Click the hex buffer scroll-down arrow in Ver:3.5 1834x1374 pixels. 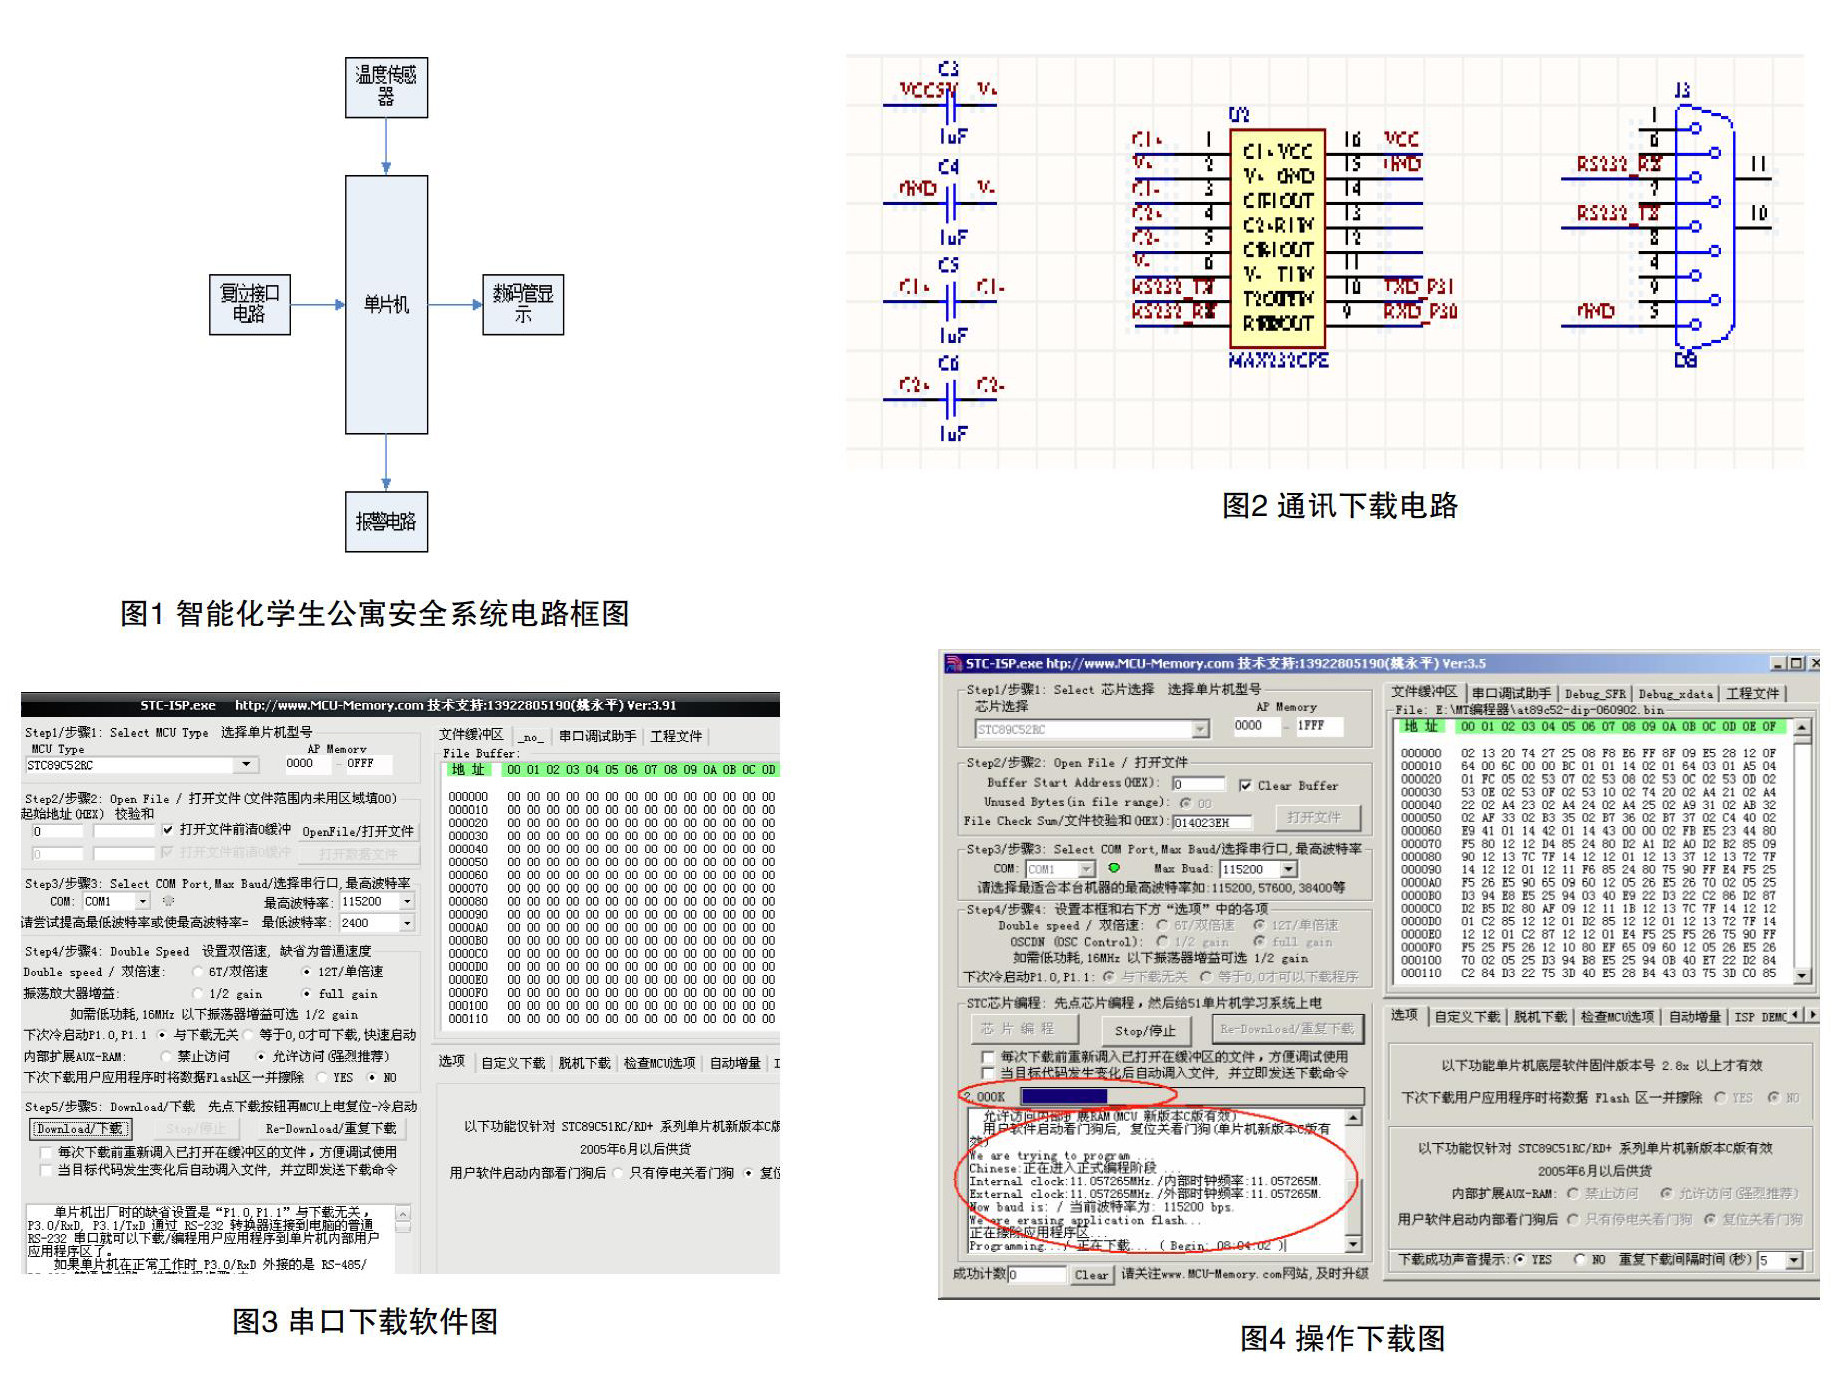pos(1801,975)
